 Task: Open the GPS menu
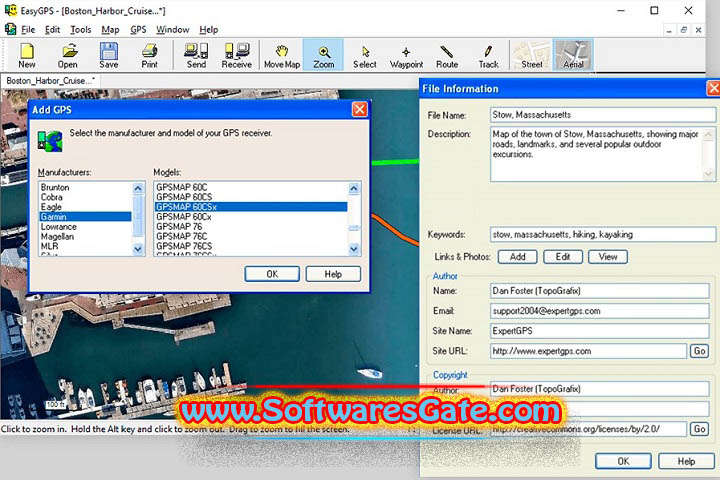pos(138,30)
